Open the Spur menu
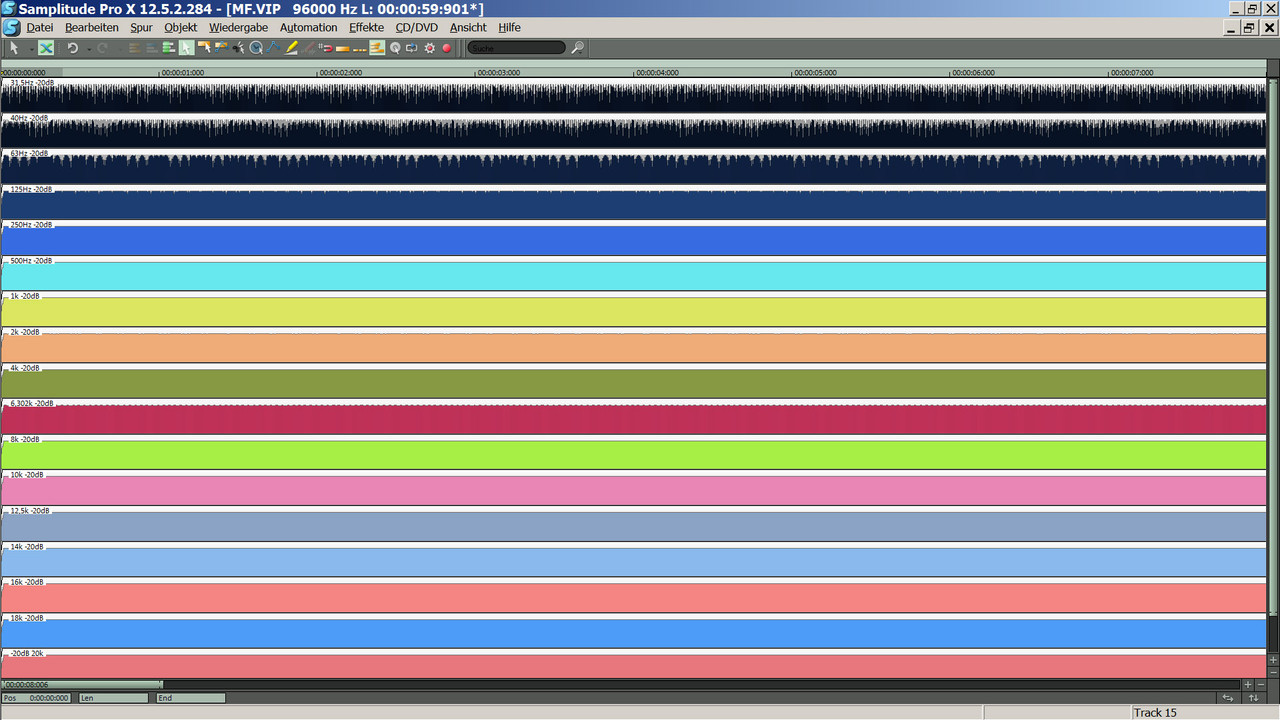Image resolution: width=1280 pixels, height=720 pixels. tap(141, 27)
